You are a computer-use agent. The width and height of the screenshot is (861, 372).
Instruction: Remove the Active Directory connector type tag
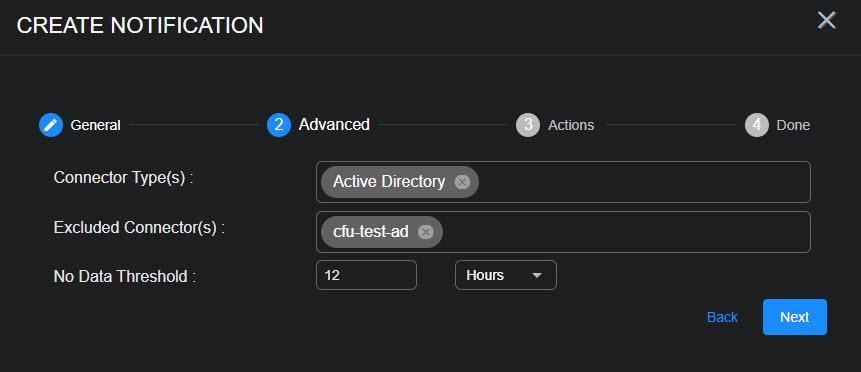point(462,182)
